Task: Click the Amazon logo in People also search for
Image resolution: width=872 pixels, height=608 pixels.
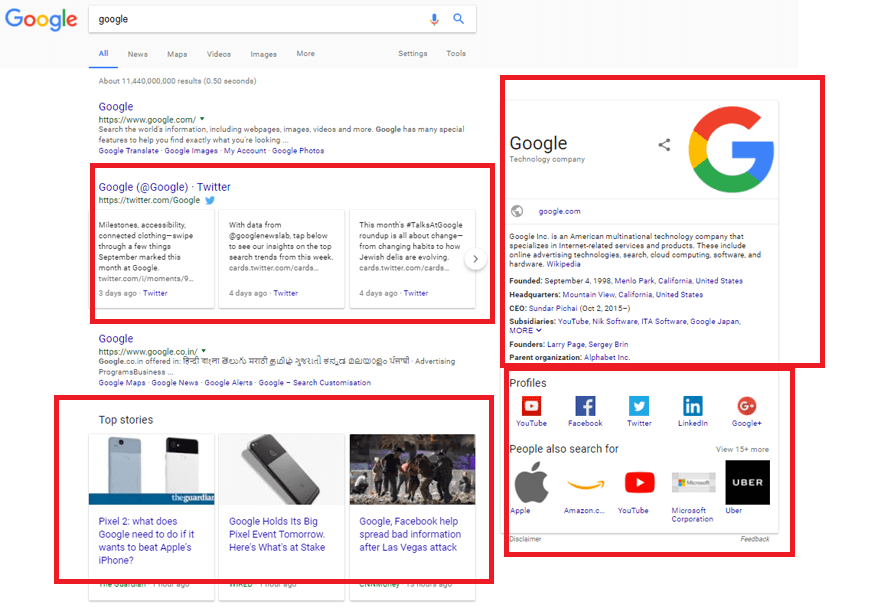Action: [x=585, y=485]
